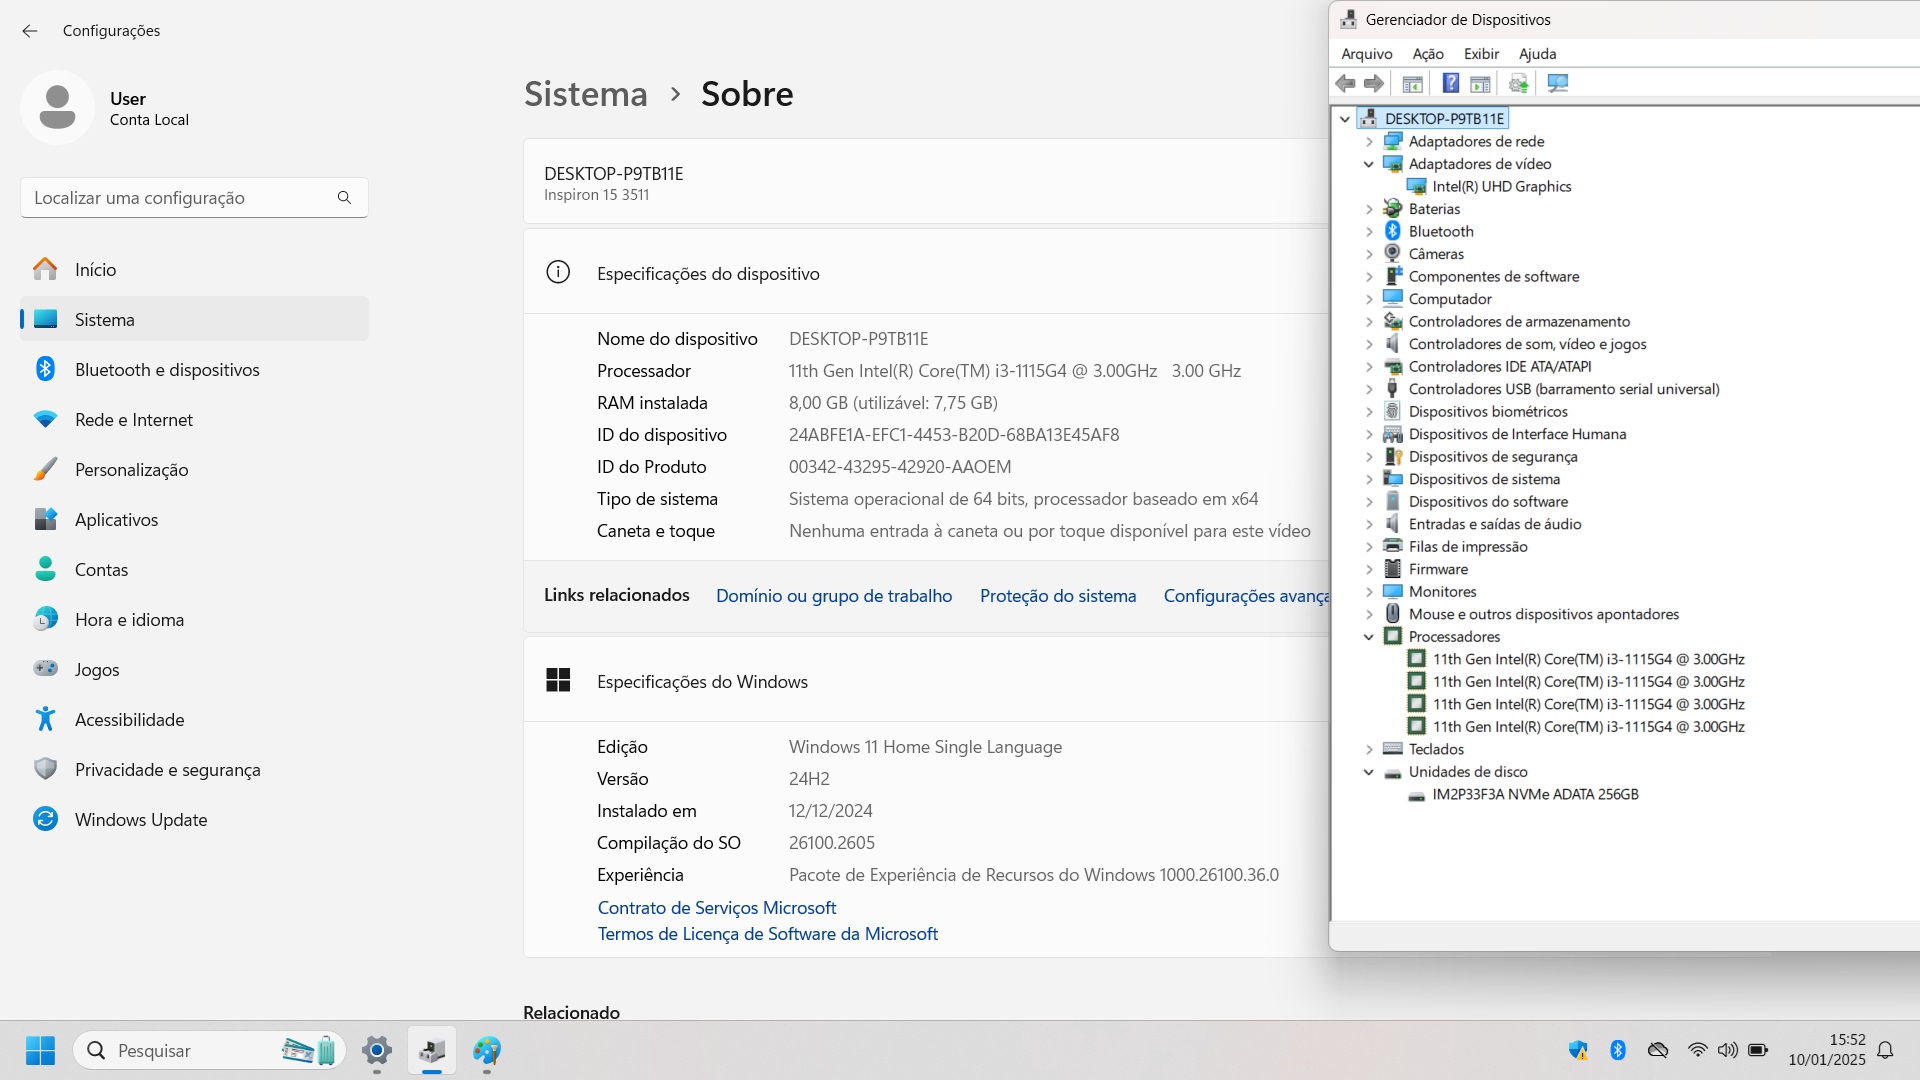Screen dimensions: 1920x1080
Task: Click the volume speaker tray icon
Action: click(1727, 1050)
